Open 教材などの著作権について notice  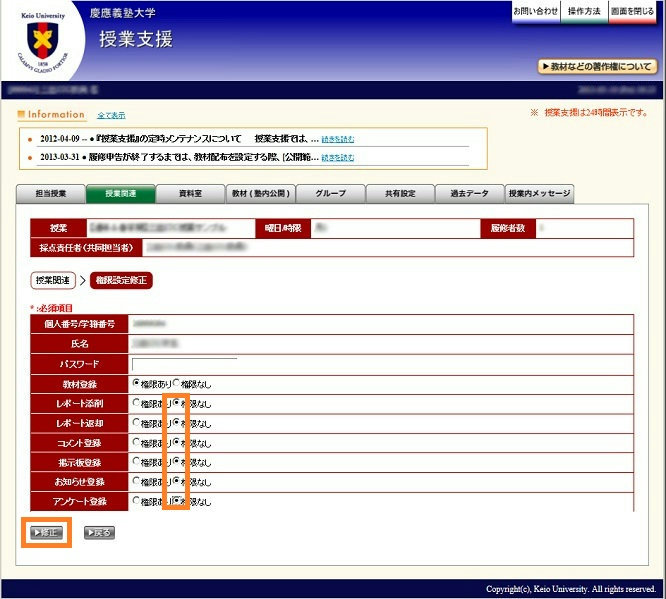(597, 67)
